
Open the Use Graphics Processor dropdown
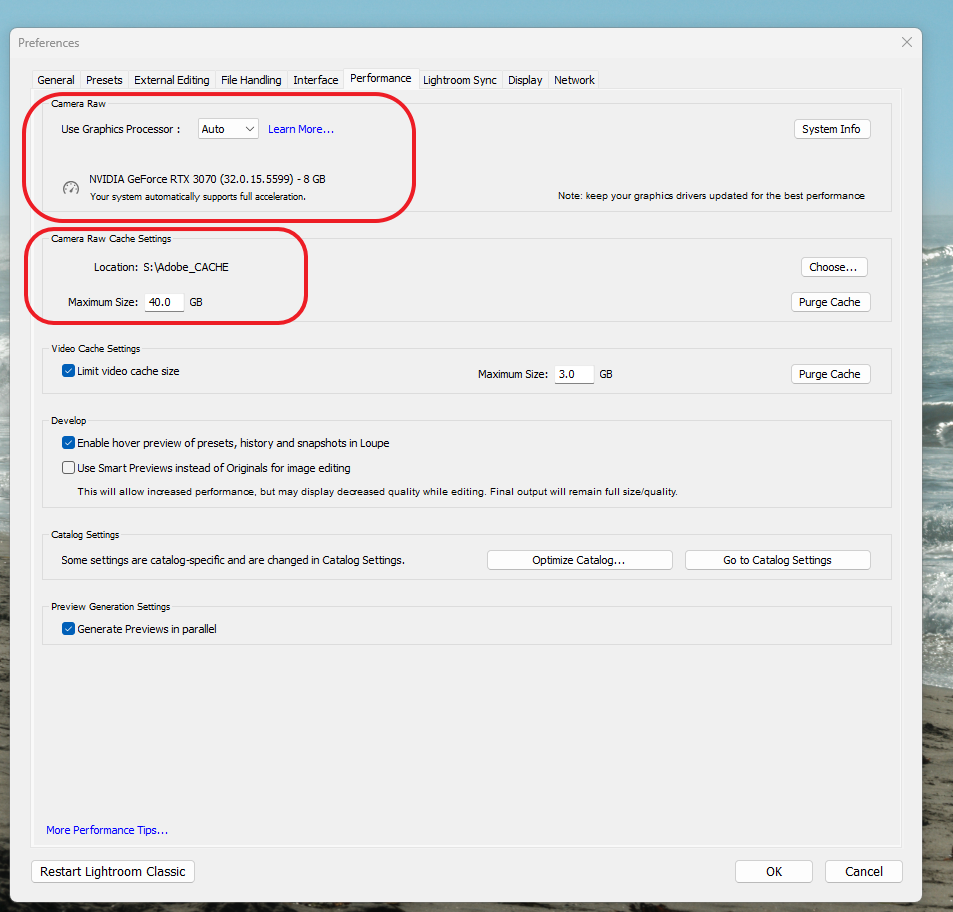pos(228,128)
